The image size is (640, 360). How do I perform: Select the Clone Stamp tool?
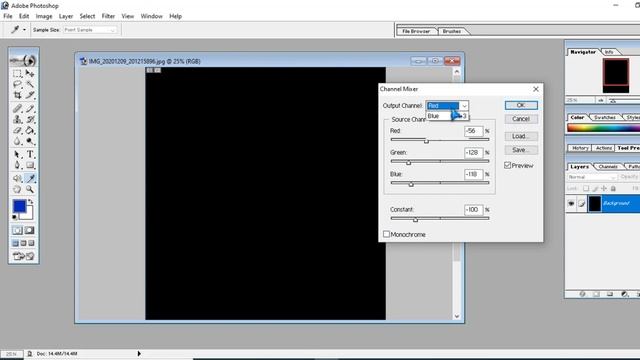tap(17, 119)
